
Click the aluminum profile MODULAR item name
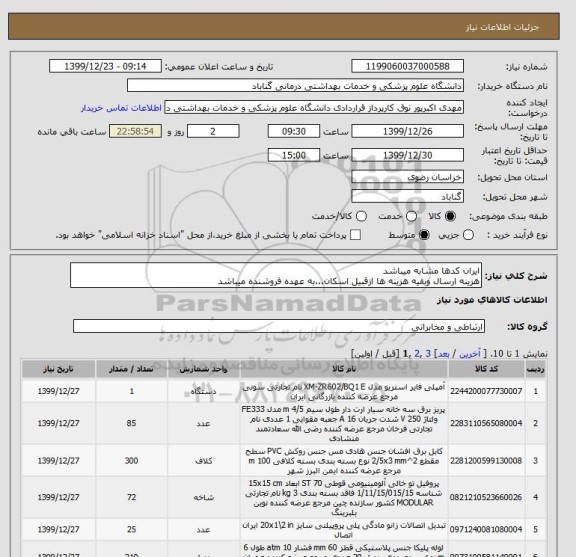(x=344, y=497)
